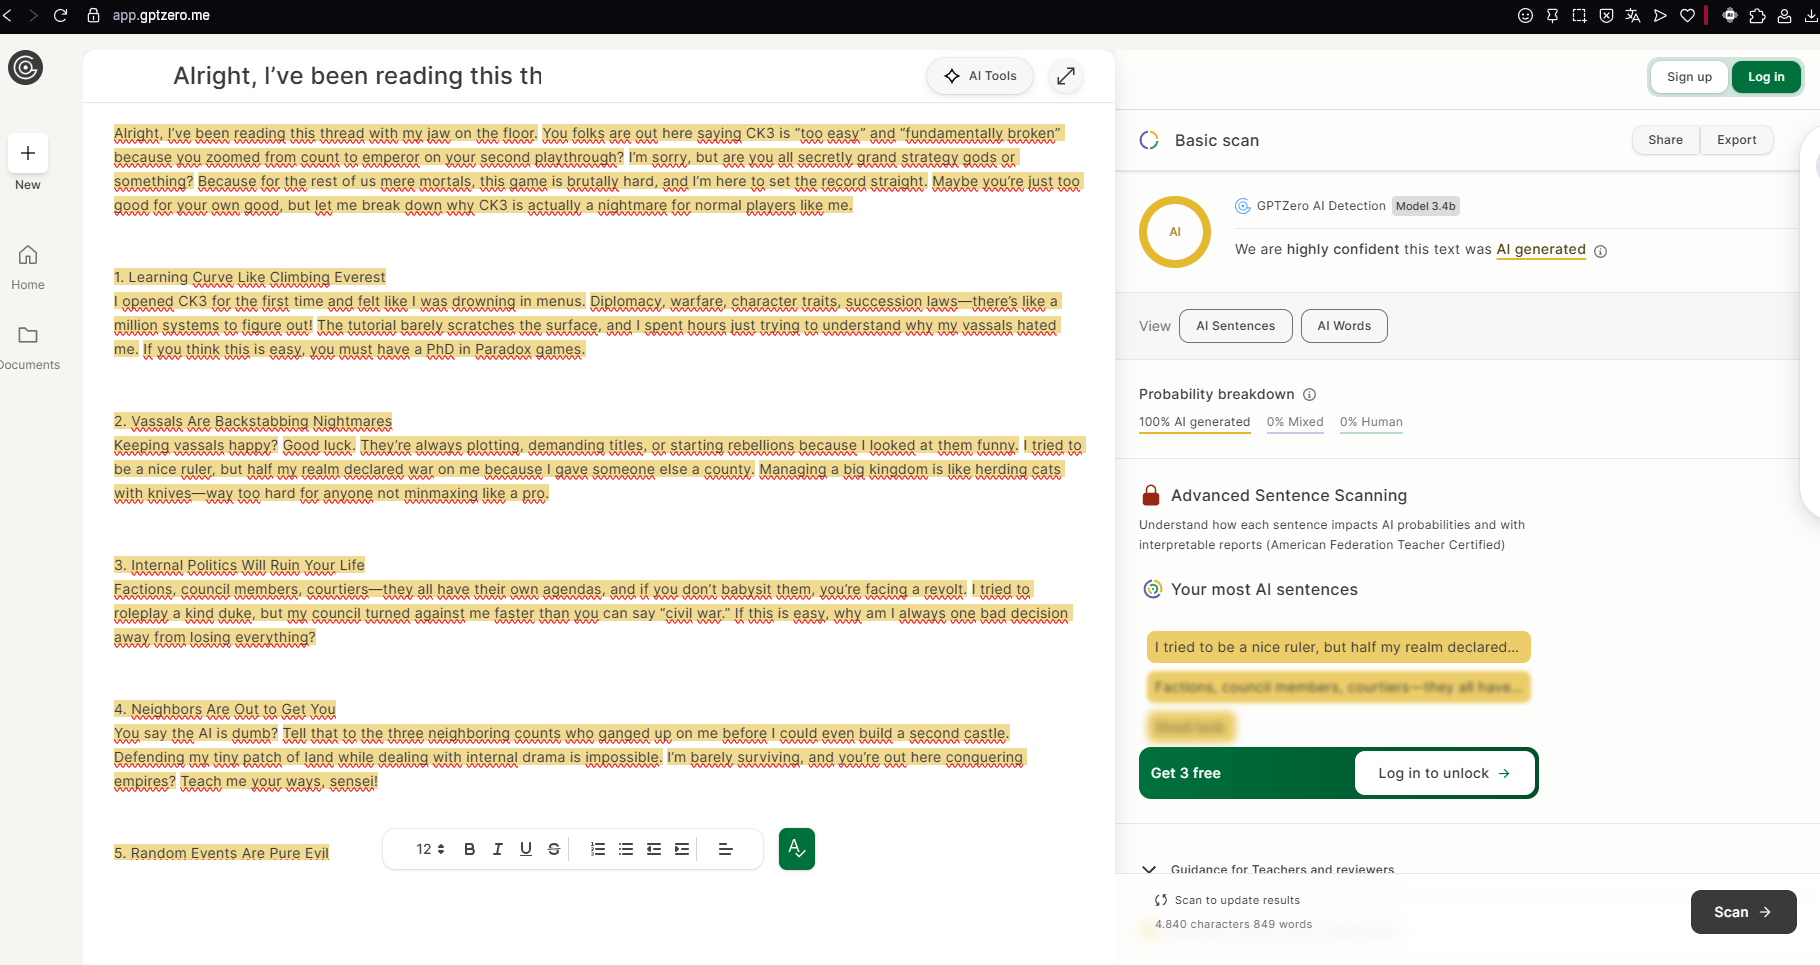Switch view to AI Sentences
The image size is (1820, 965).
click(x=1235, y=326)
